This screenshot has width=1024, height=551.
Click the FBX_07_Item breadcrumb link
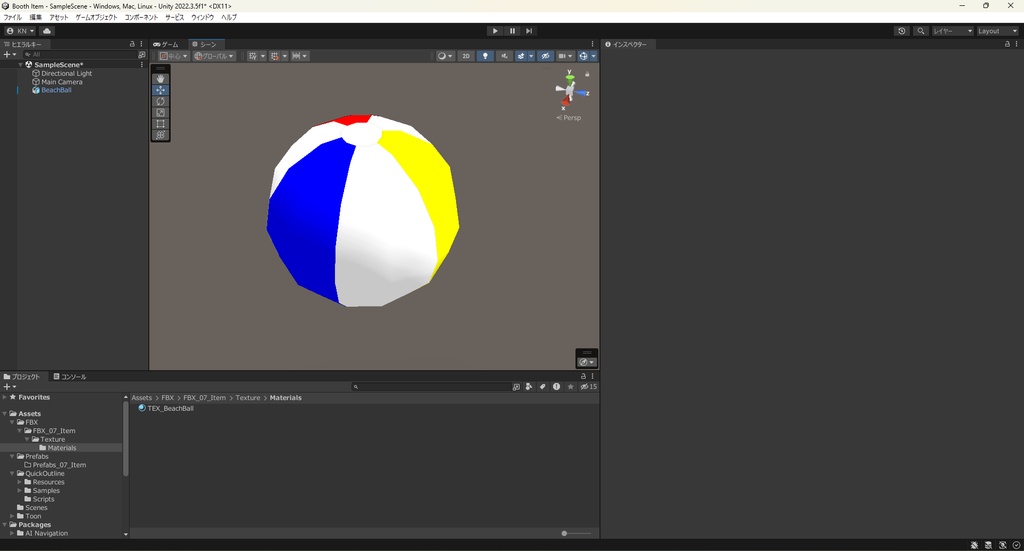click(x=204, y=398)
